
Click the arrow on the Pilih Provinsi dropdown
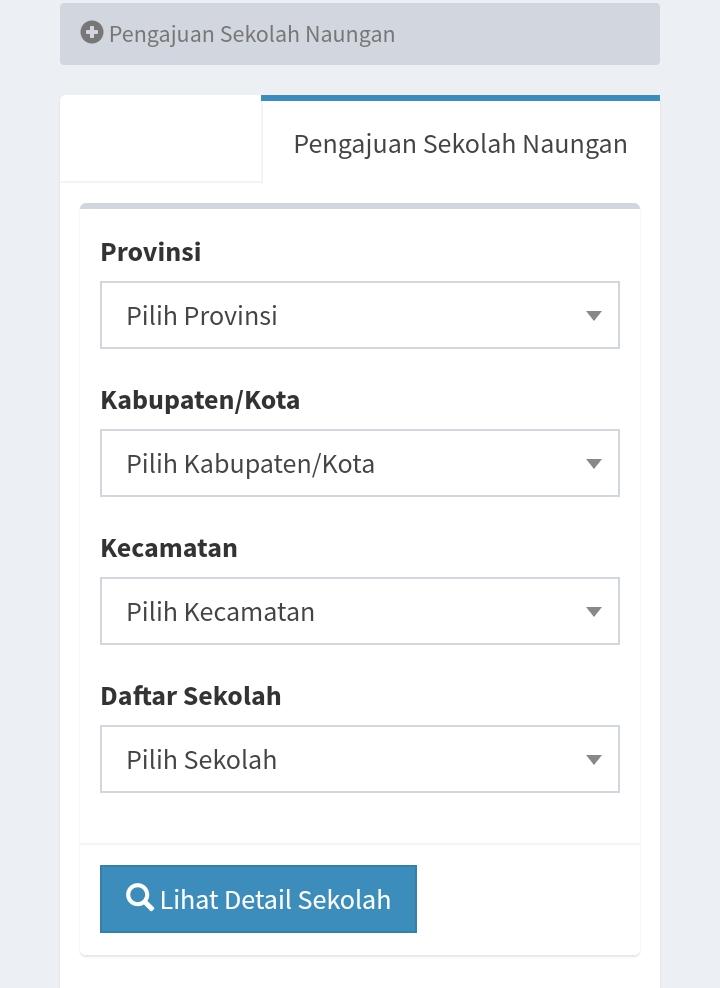coord(593,316)
